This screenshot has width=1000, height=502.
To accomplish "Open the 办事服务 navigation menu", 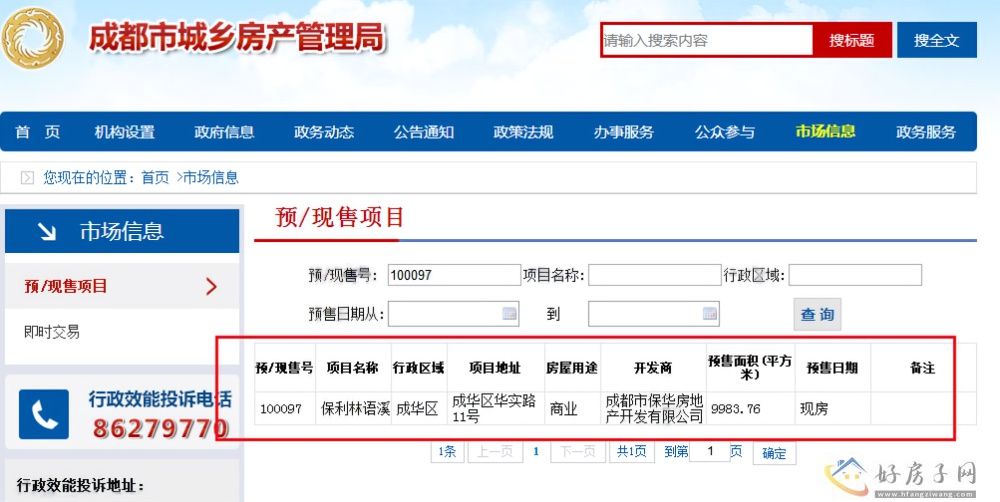I will click(623, 132).
